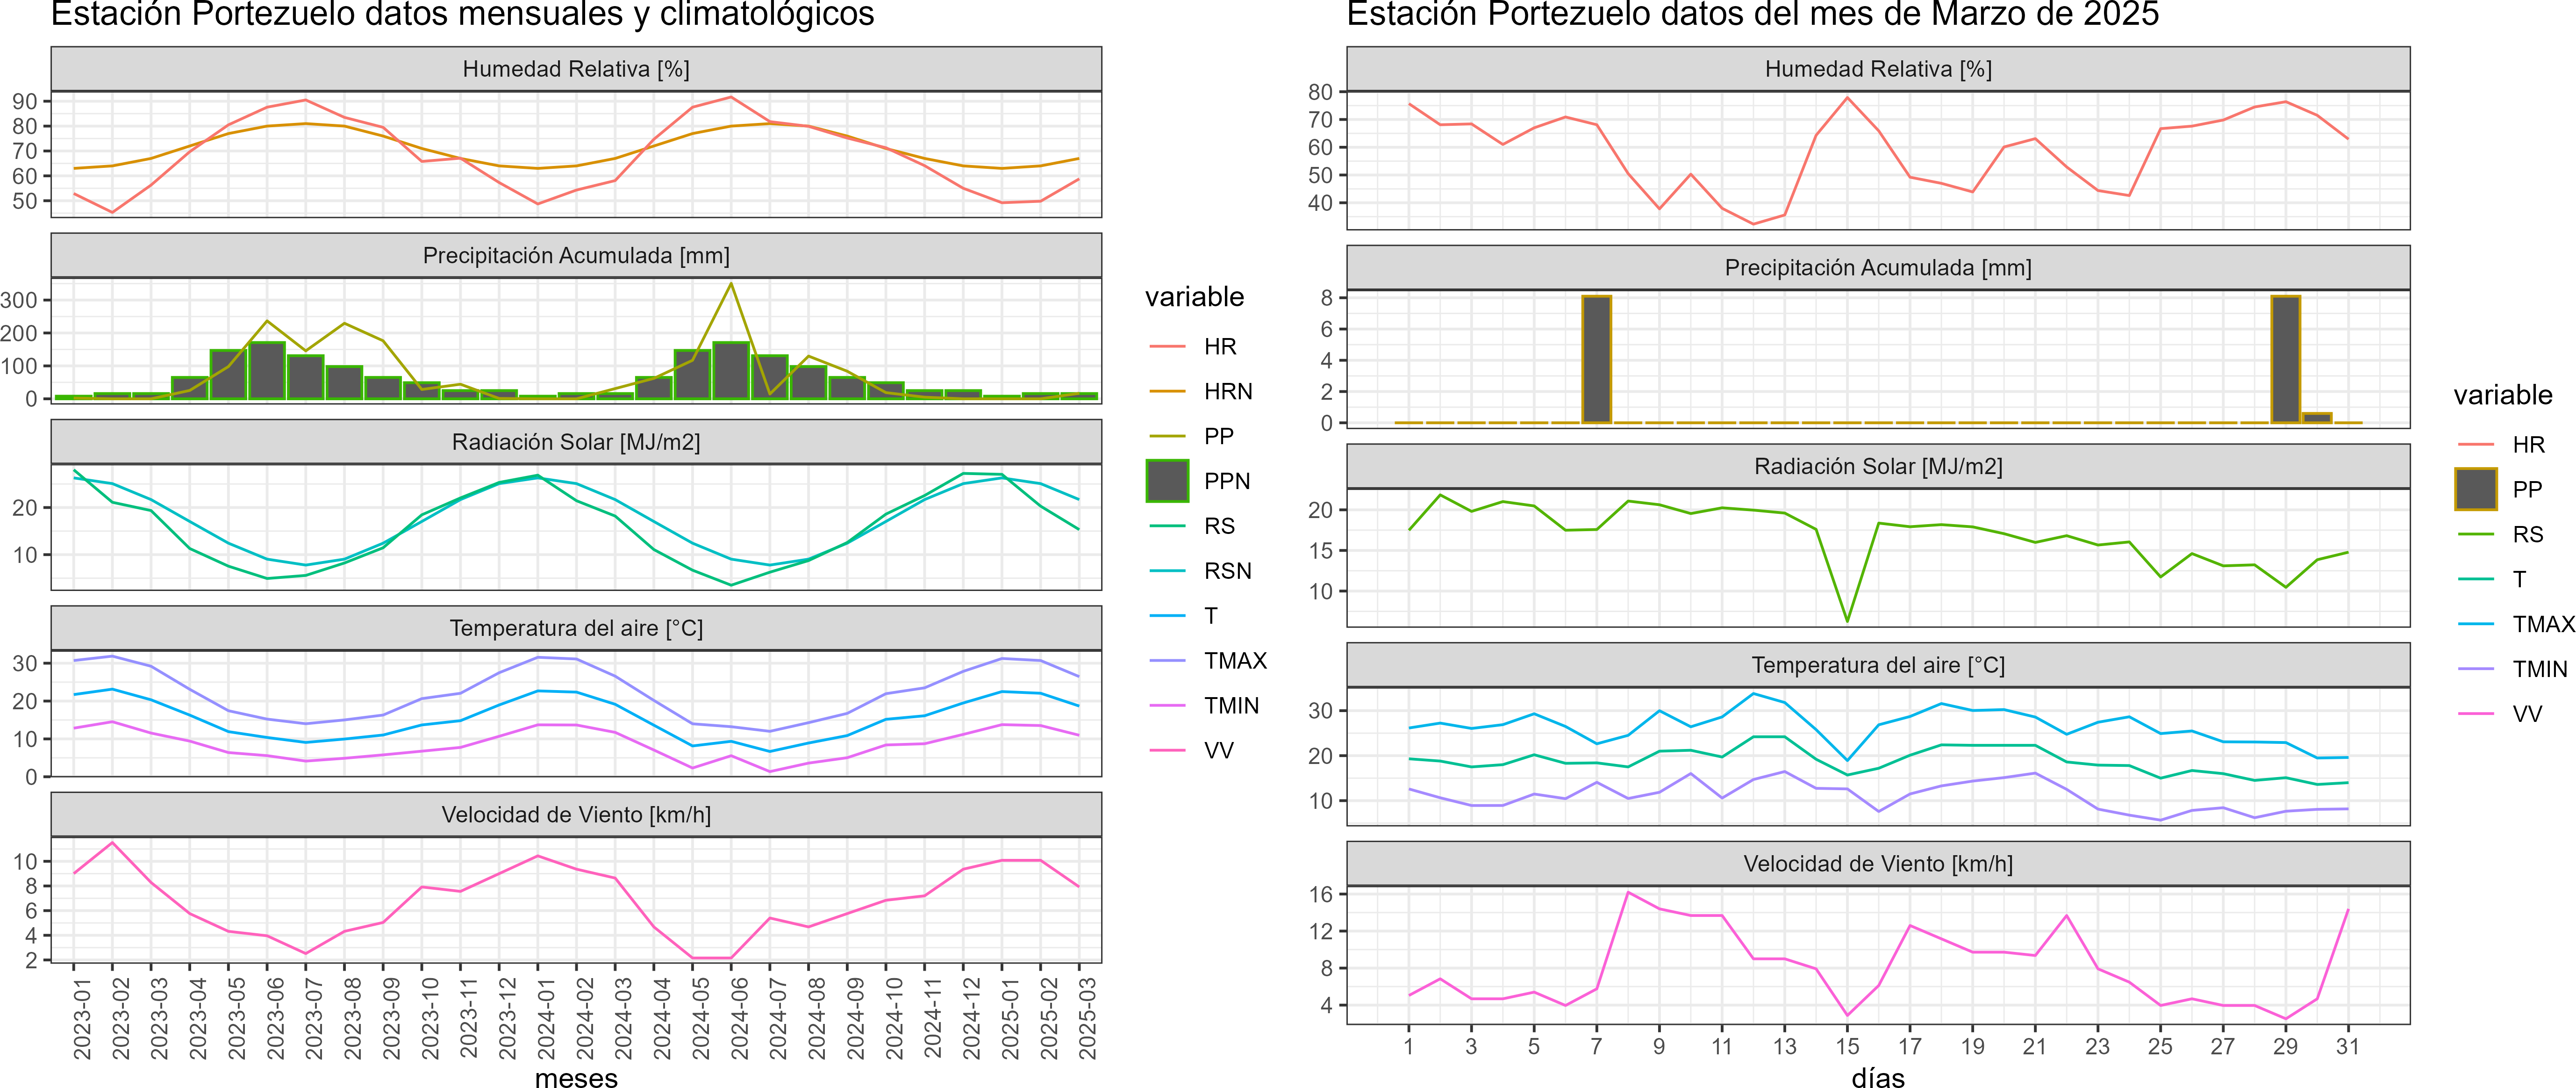Click the tall precipitation bar on day 29
The image size is (2576, 1088).
[x=2285, y=359]
